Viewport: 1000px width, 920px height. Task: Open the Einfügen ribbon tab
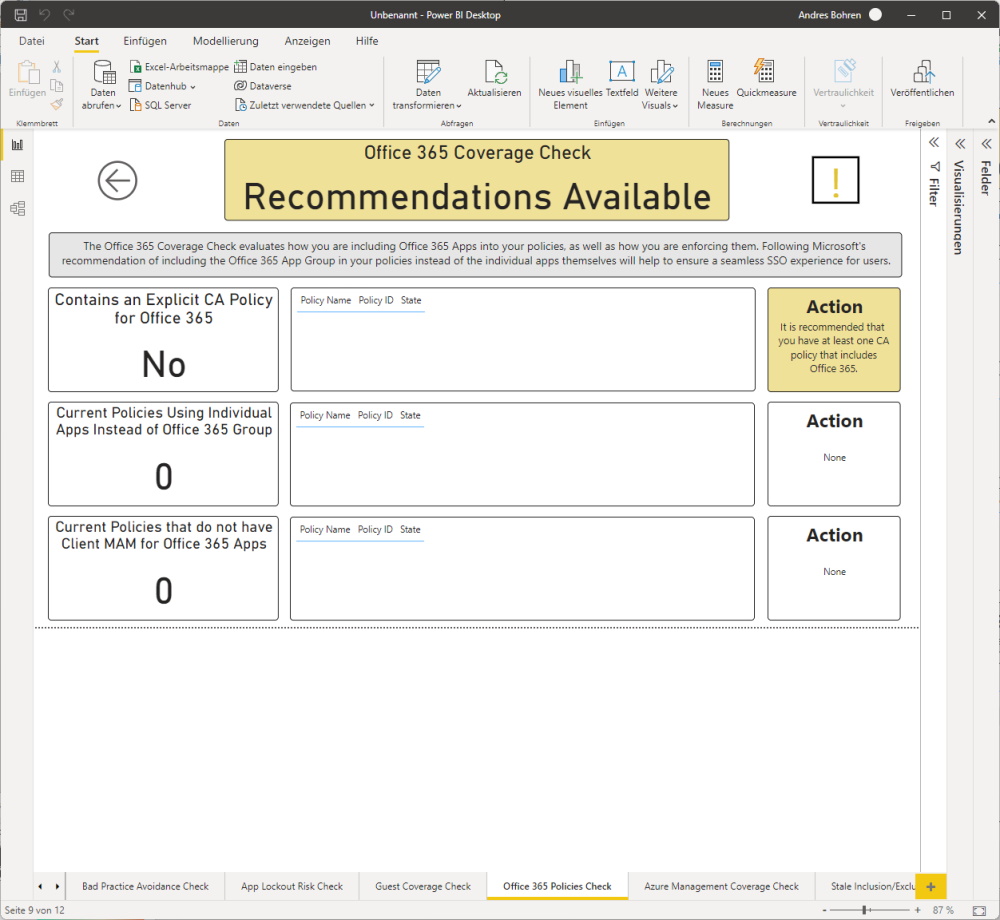(x=145, y=41)
